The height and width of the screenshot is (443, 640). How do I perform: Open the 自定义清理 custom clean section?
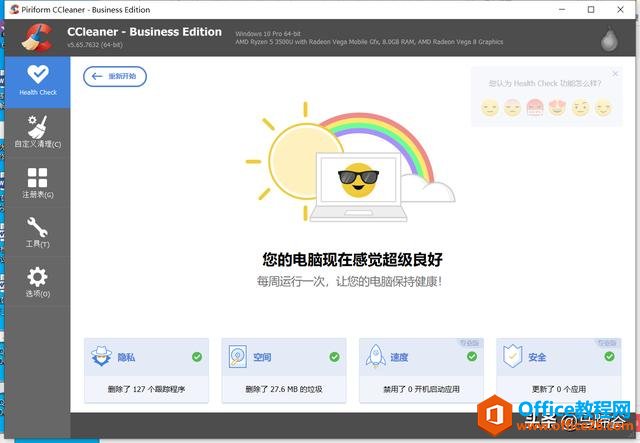coord(37,132)
